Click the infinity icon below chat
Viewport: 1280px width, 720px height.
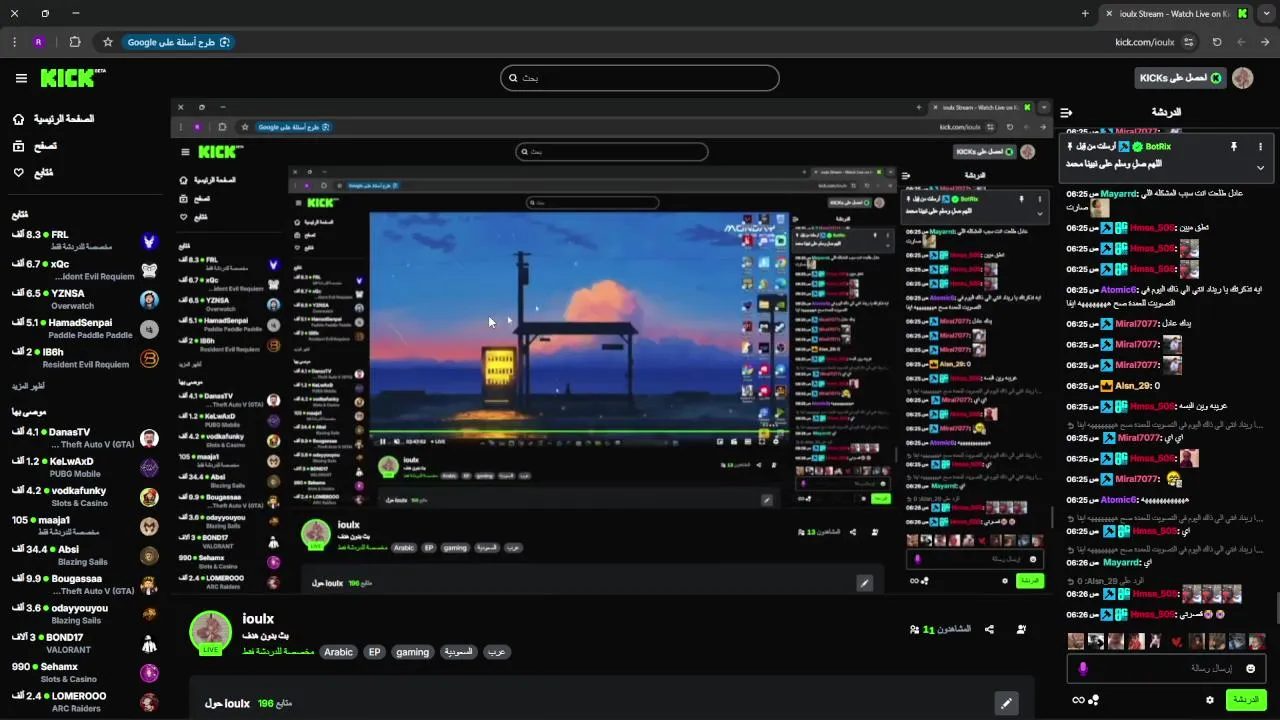point(1078,700)
